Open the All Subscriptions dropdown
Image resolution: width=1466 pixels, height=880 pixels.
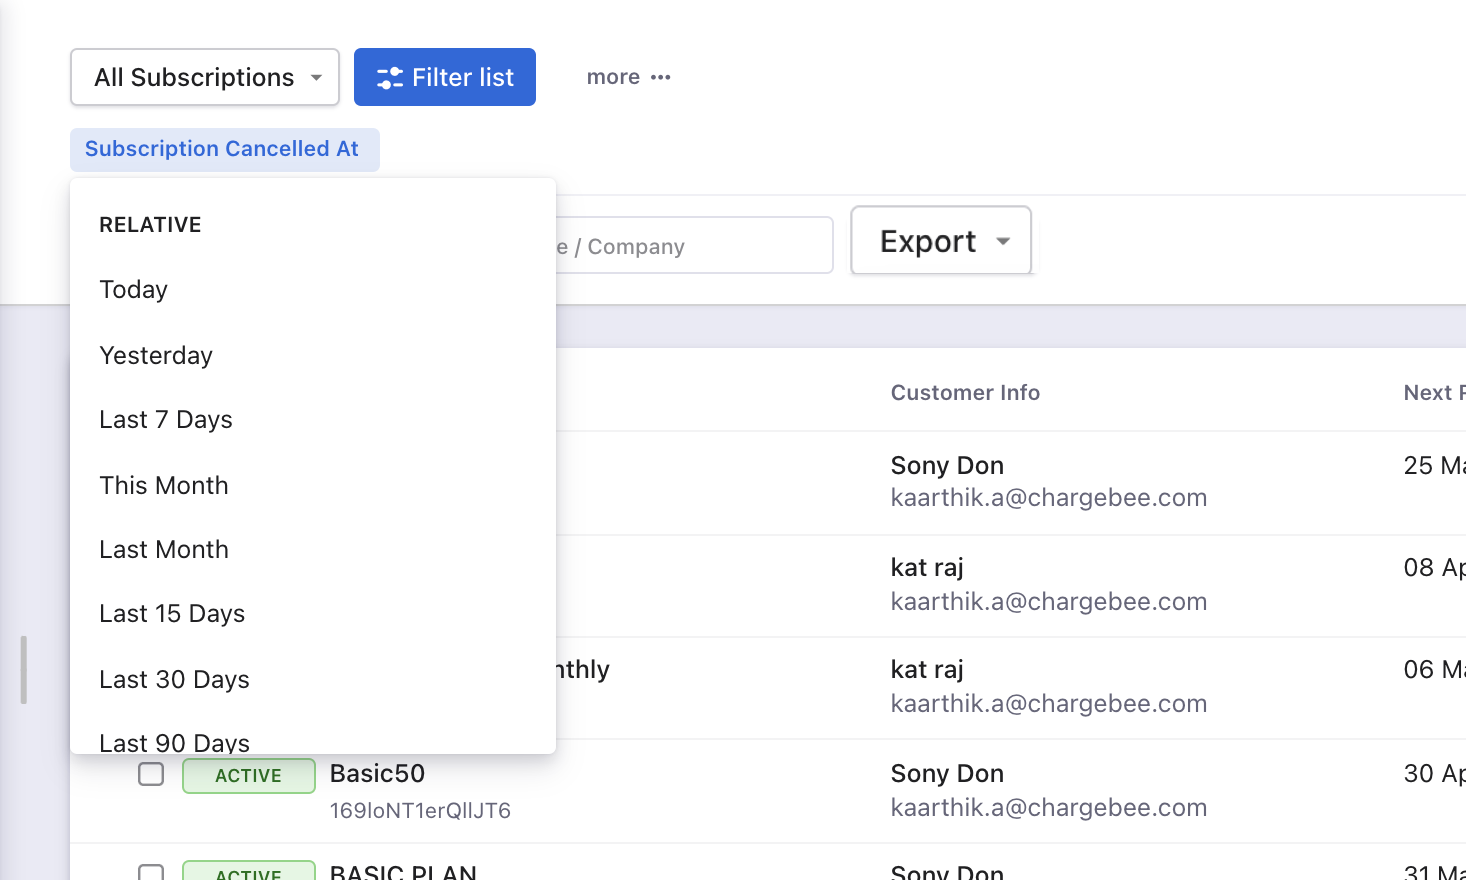(205, 77)
